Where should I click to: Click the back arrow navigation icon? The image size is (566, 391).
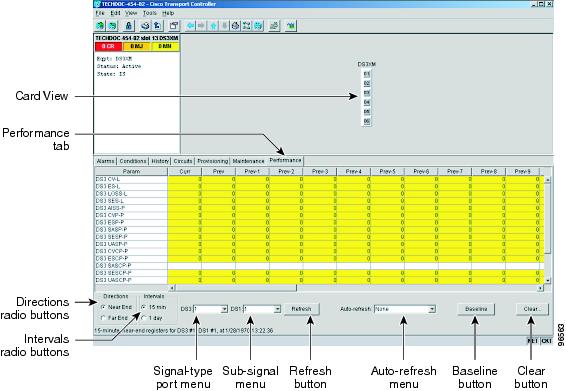pyautogui.click(x=190, y=26)
